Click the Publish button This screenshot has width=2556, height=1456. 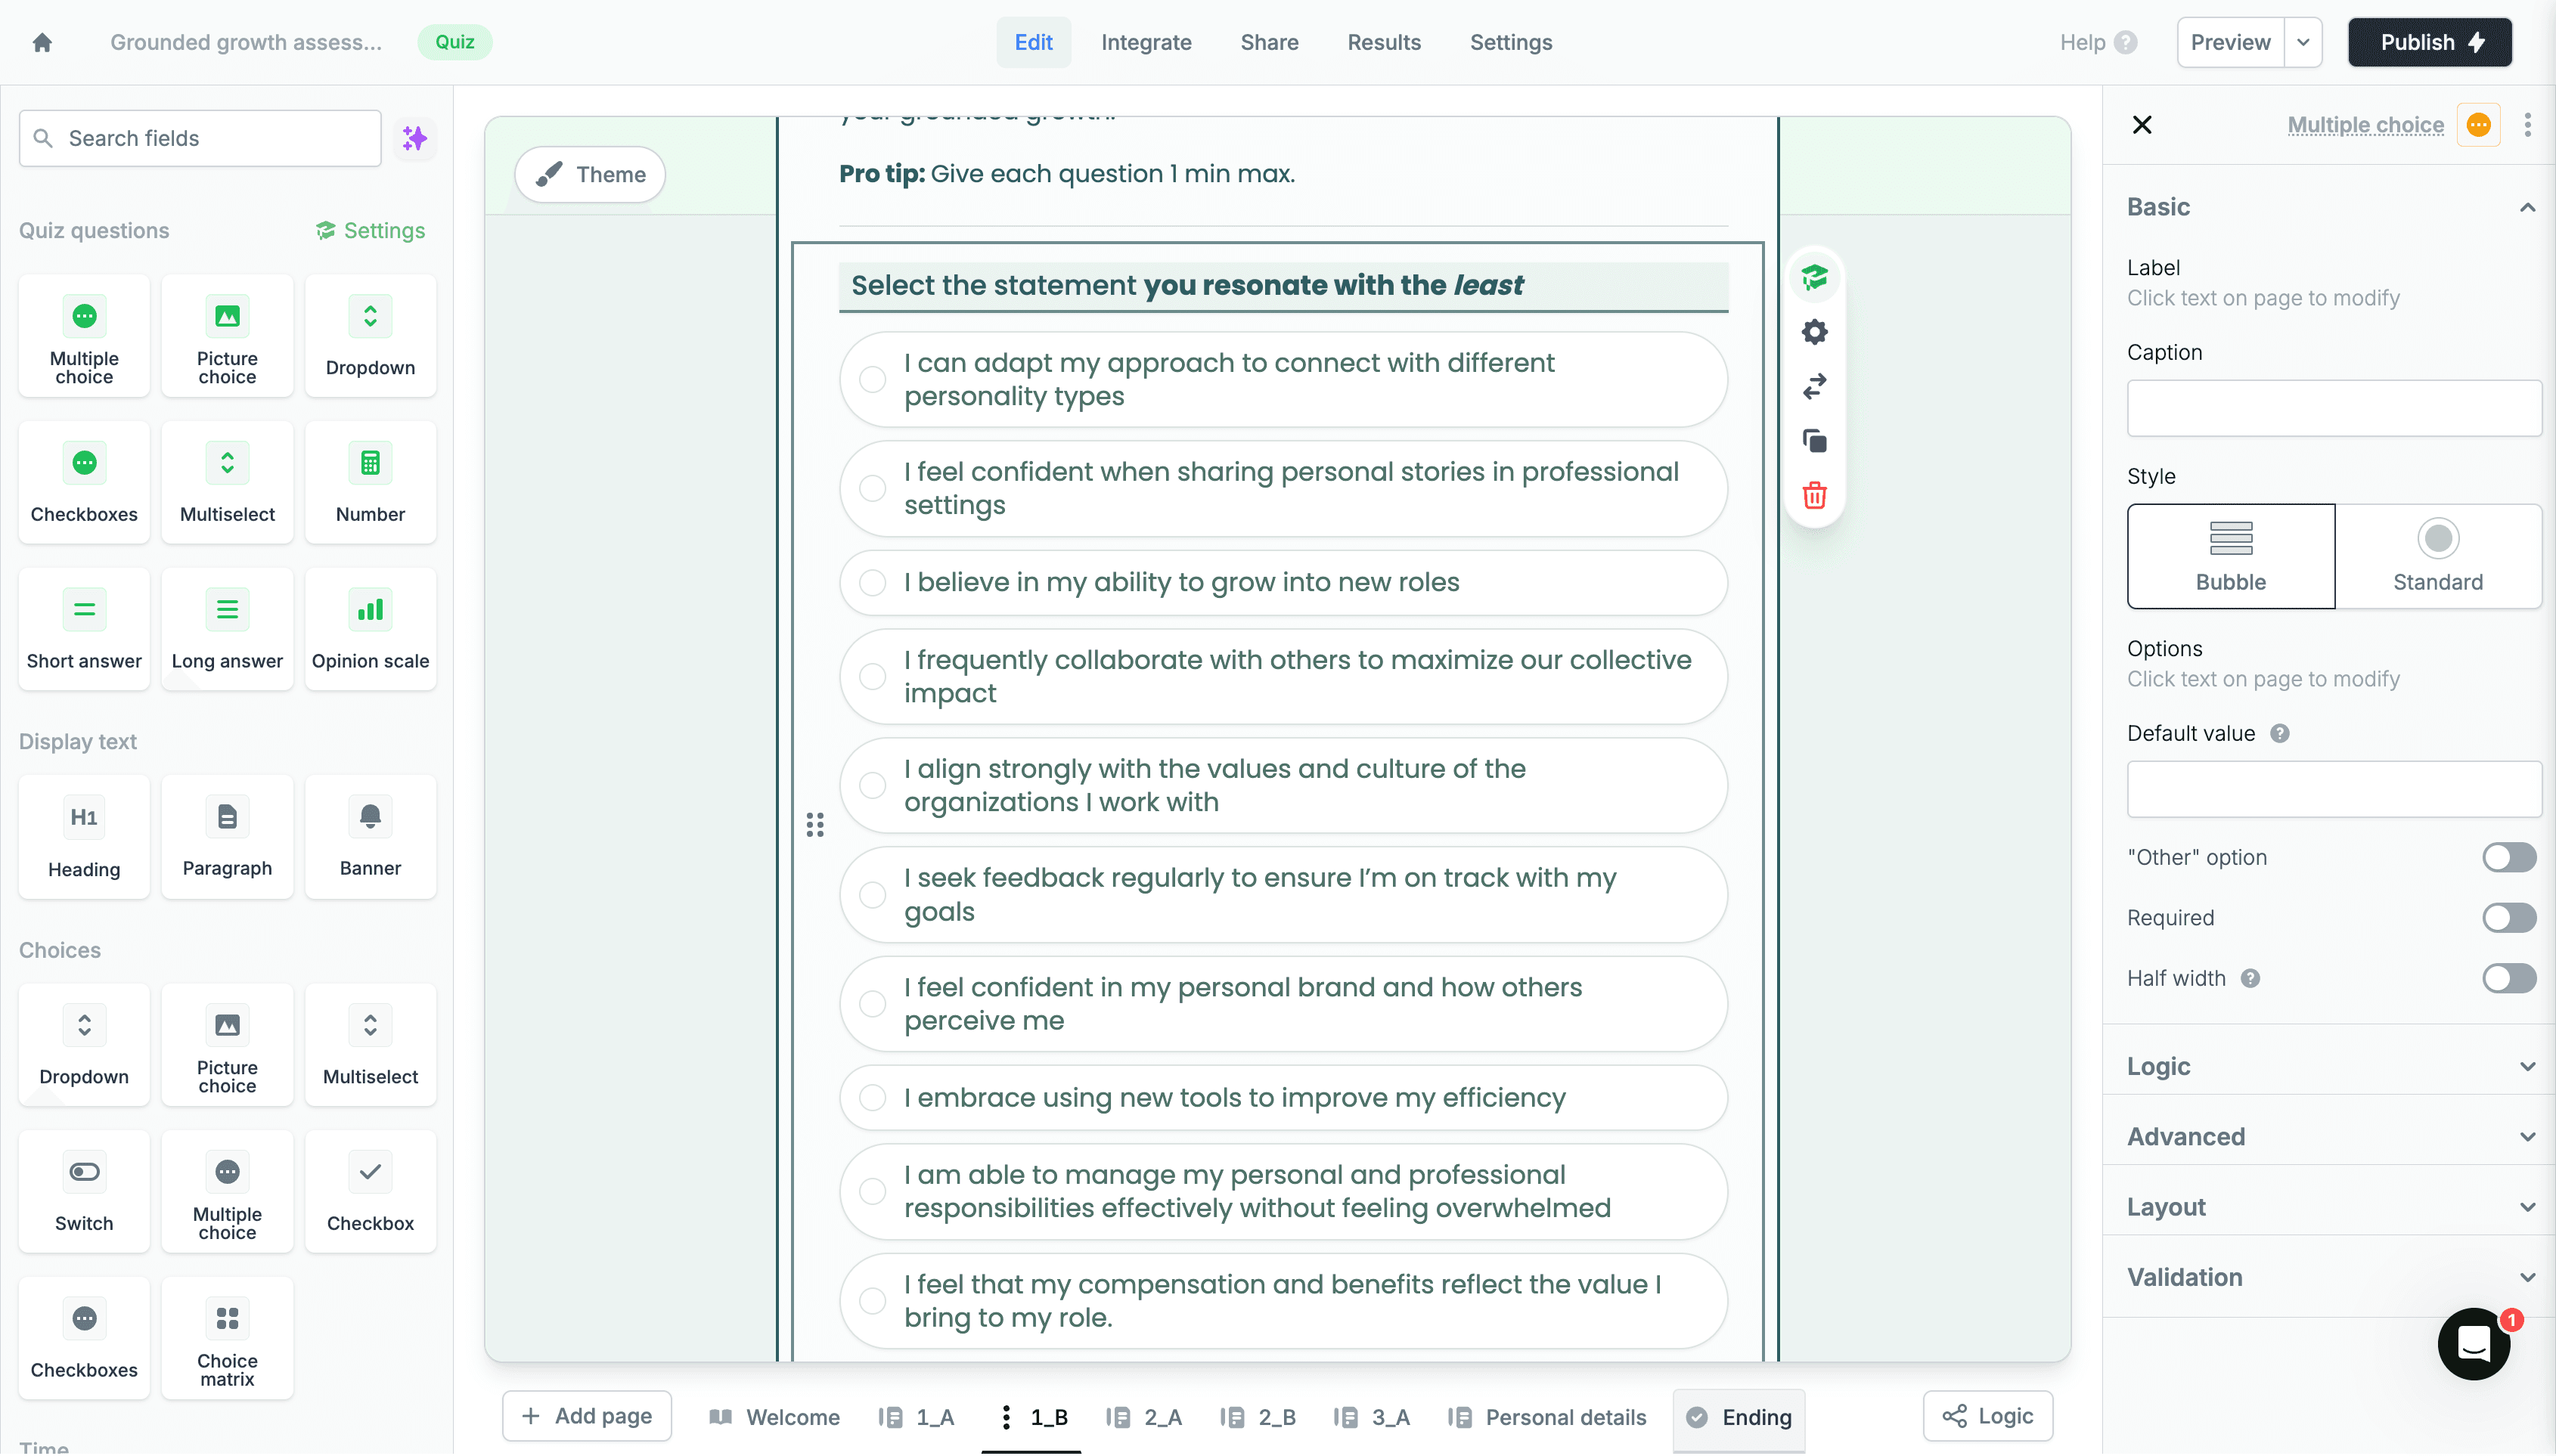pyautogui.click(x=2429, y=42)
